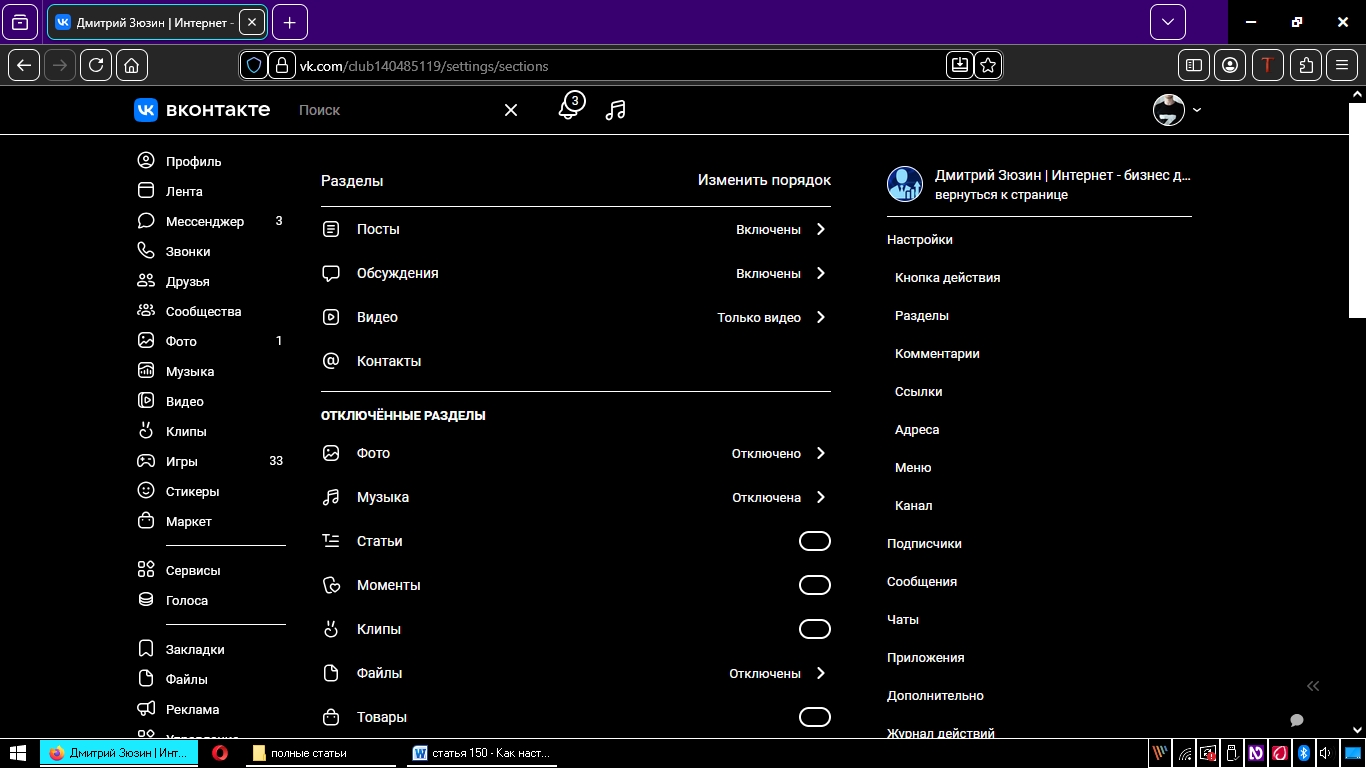Click the VK logo in header
The width and height of the screenshot is (1366, 768).
click(x=202, y=110)
